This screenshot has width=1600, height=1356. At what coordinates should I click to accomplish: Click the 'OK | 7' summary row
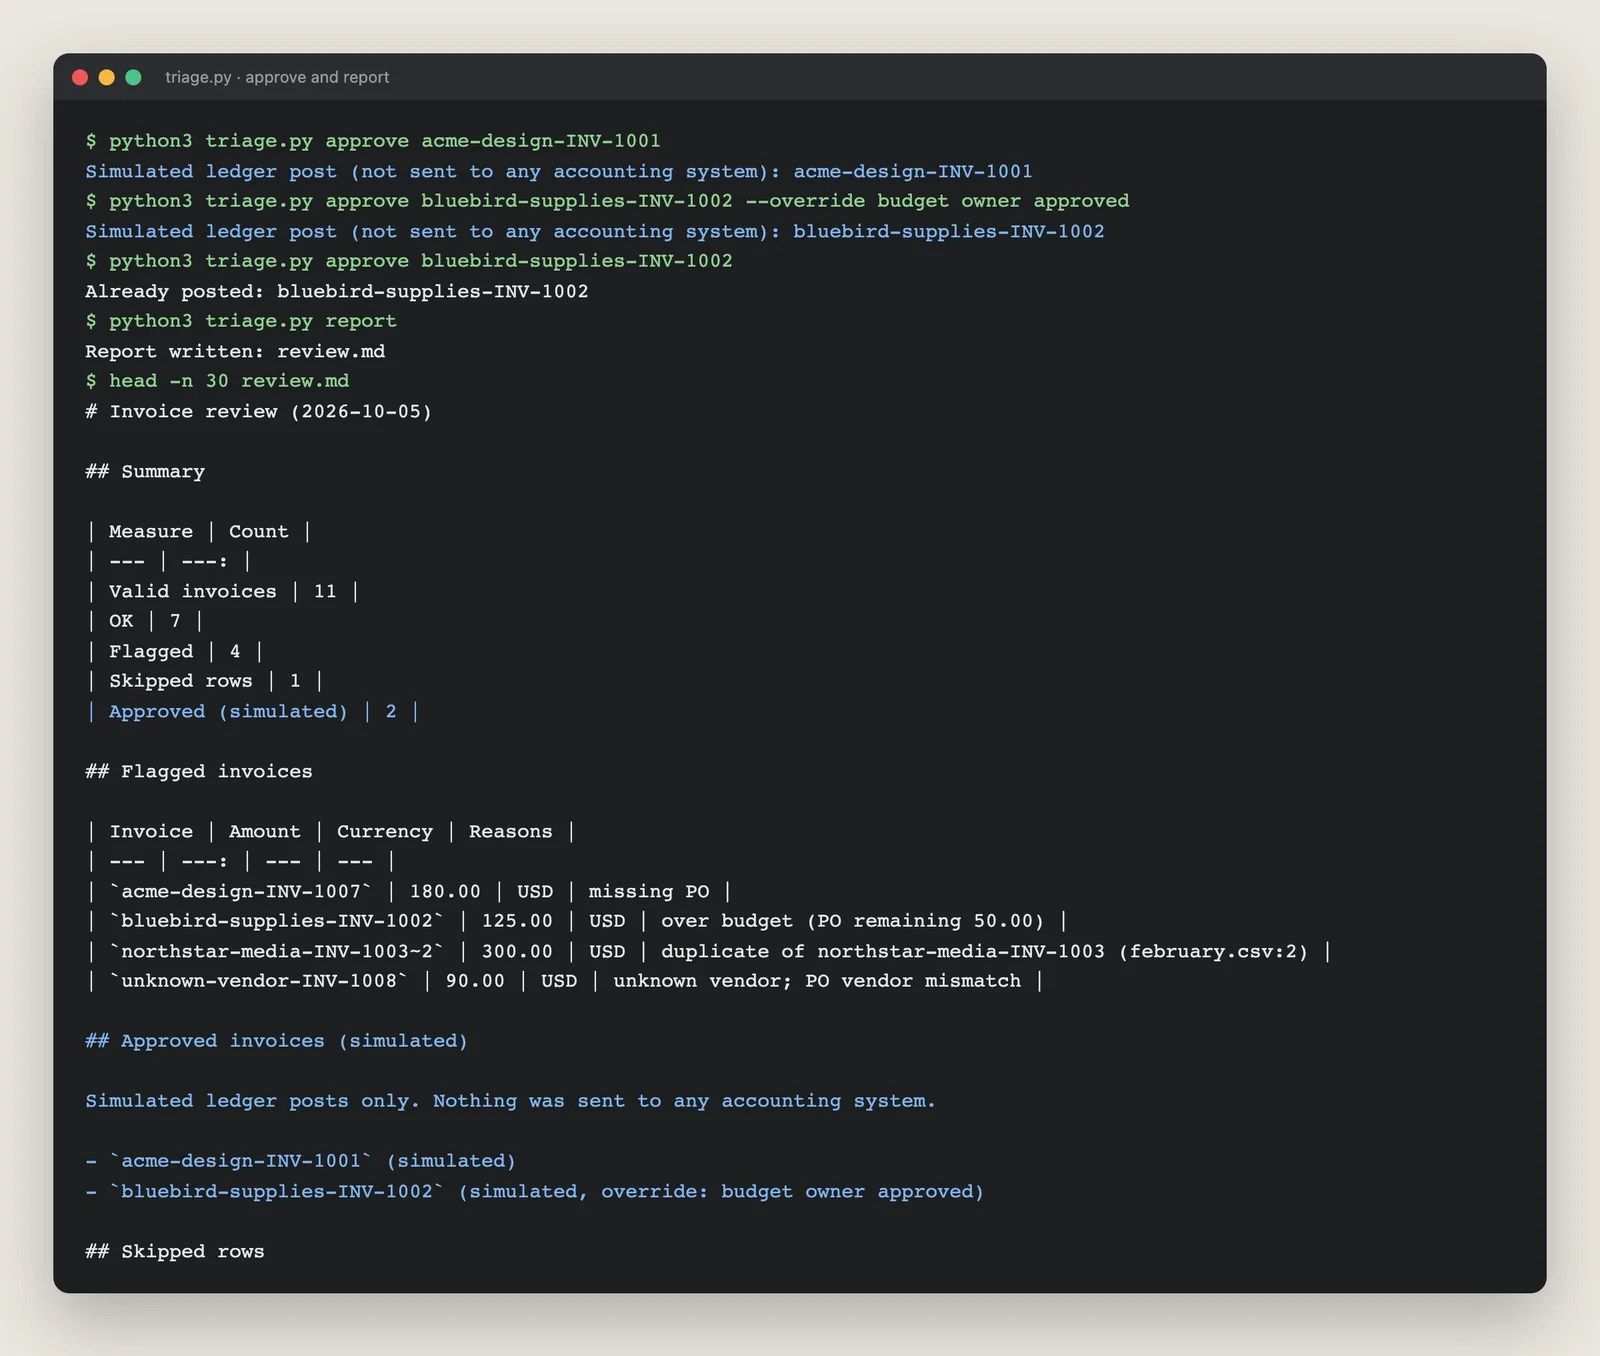click(145, 621)
